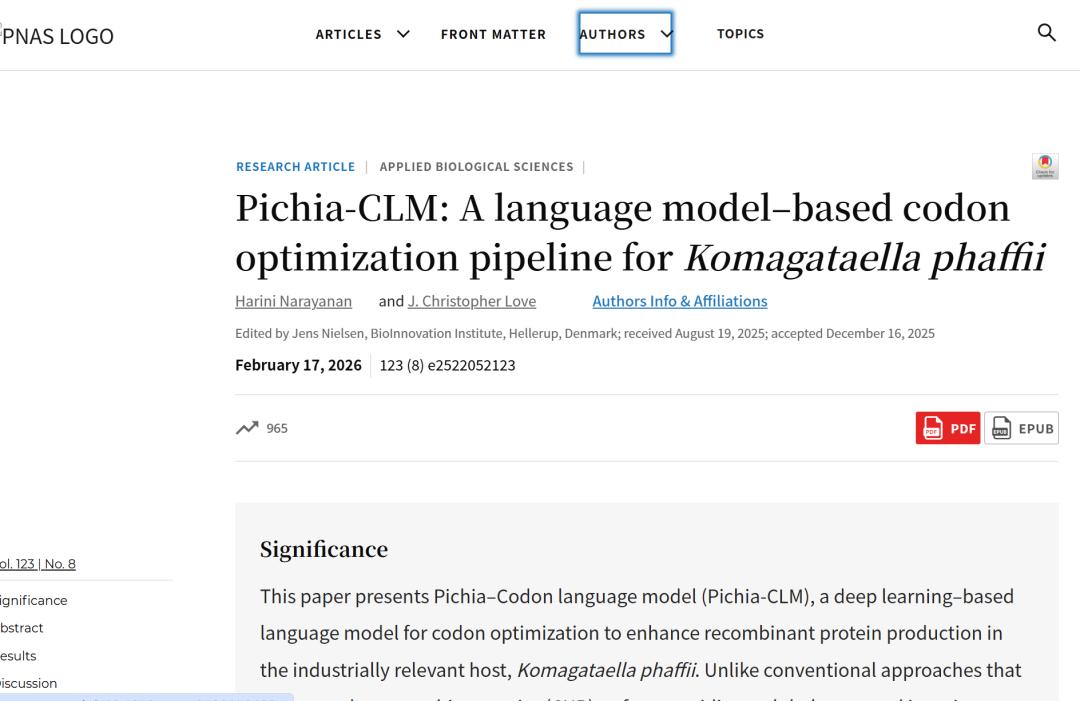
Task: Open the EPUB version of article
Action: [1021, 428]
